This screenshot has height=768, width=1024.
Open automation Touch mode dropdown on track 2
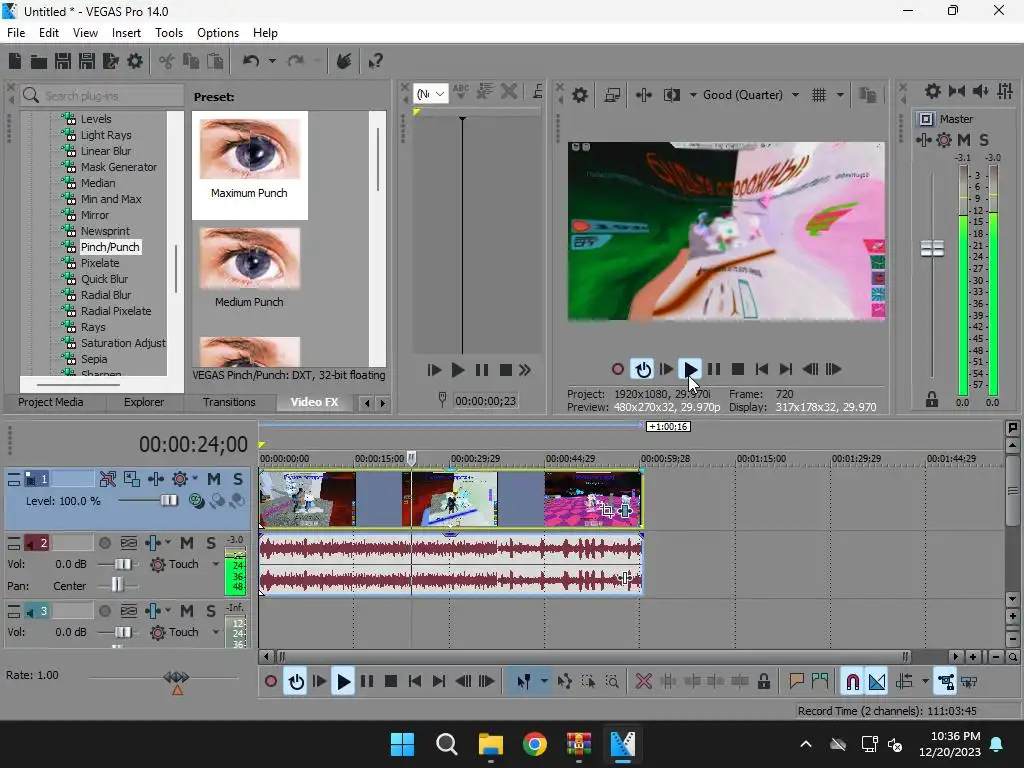pos(216,564)
